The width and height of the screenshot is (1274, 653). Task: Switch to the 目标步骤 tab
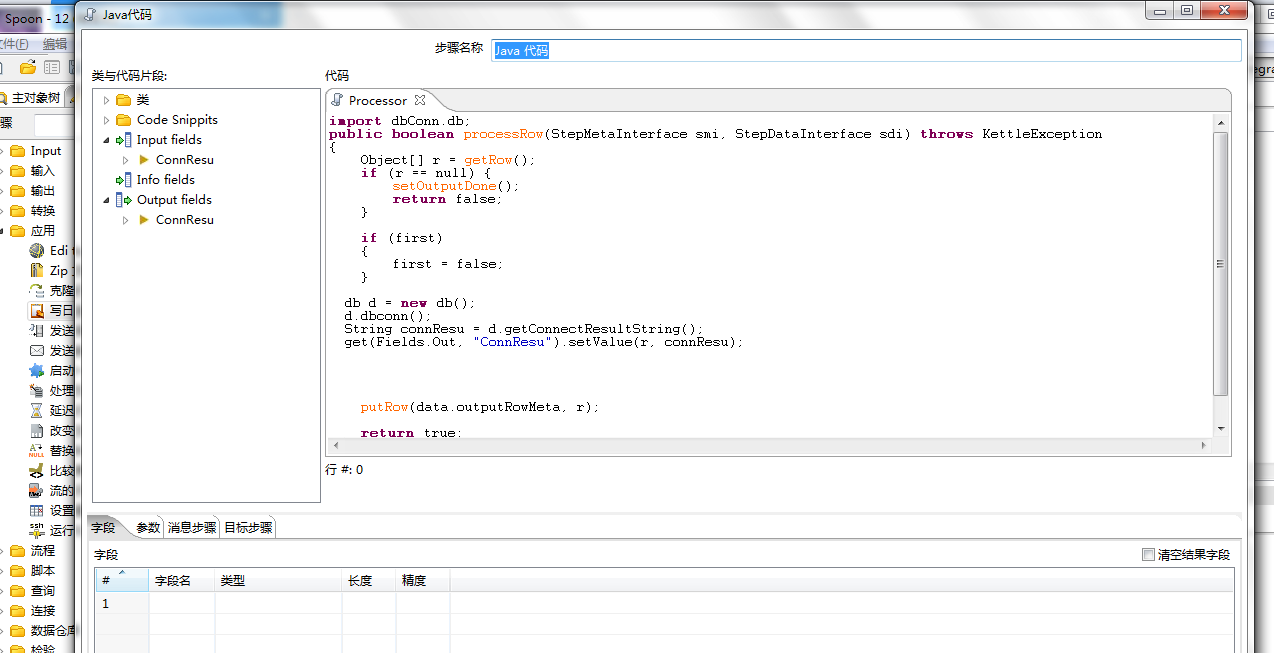[248, 528]
